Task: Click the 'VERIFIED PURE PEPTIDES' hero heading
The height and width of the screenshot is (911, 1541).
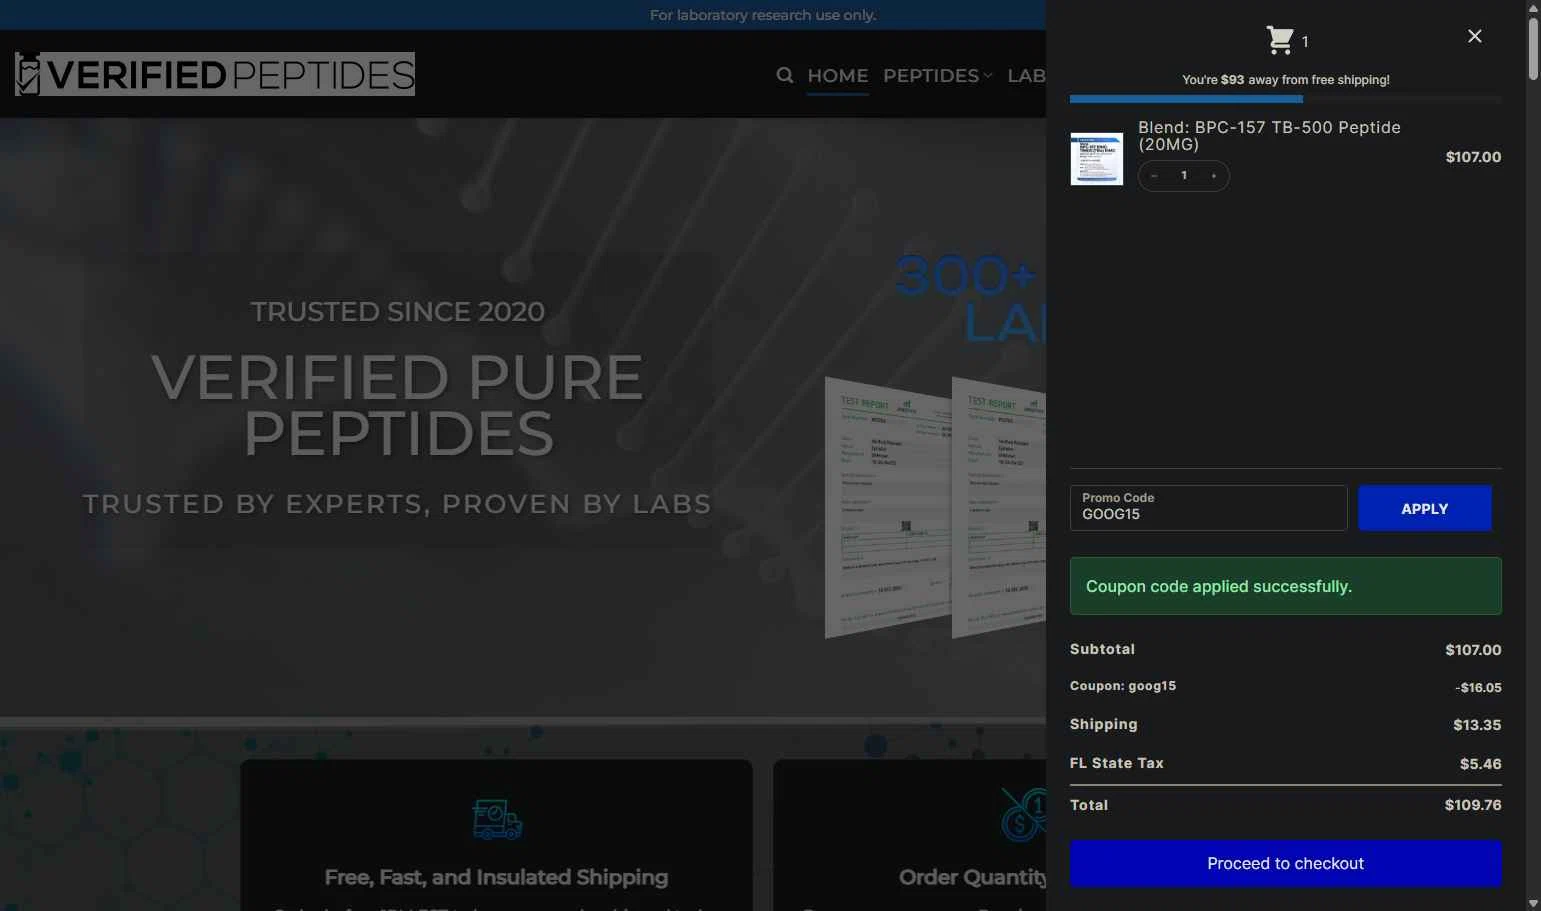Action: coord(398,405)
